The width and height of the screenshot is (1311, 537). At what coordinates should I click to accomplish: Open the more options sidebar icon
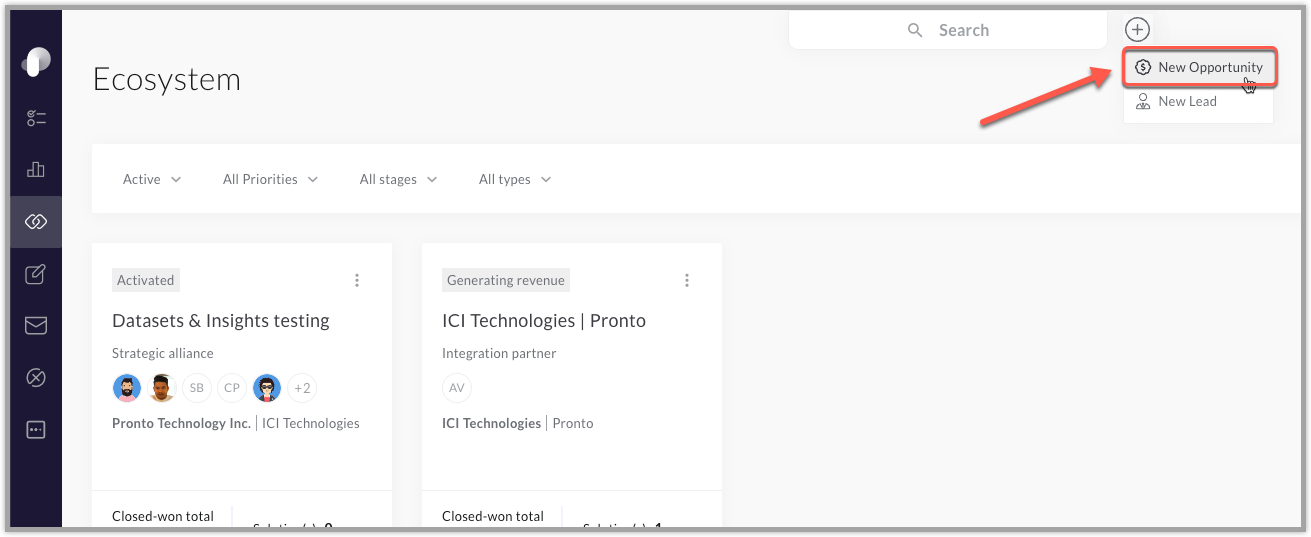click(36, 430)
